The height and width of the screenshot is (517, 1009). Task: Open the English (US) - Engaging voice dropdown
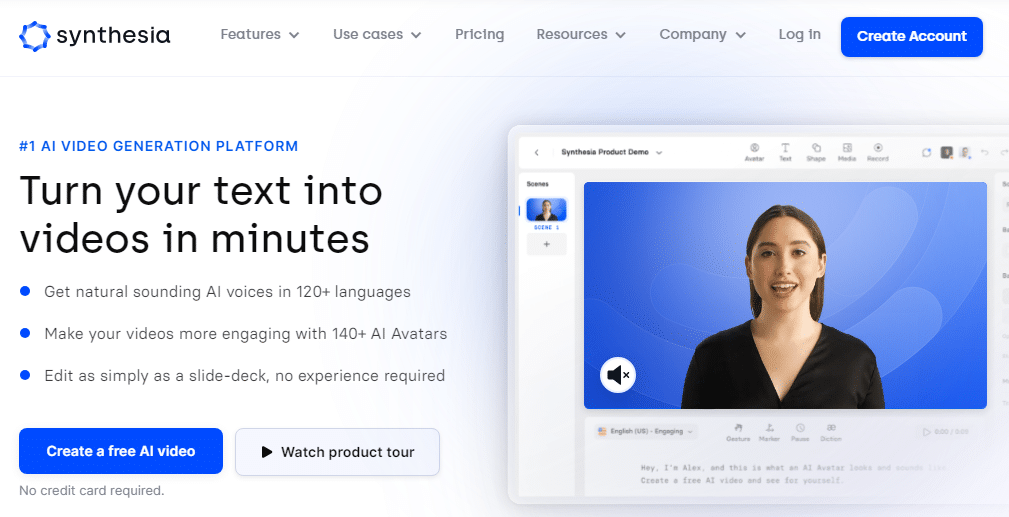tap(647, 431)
